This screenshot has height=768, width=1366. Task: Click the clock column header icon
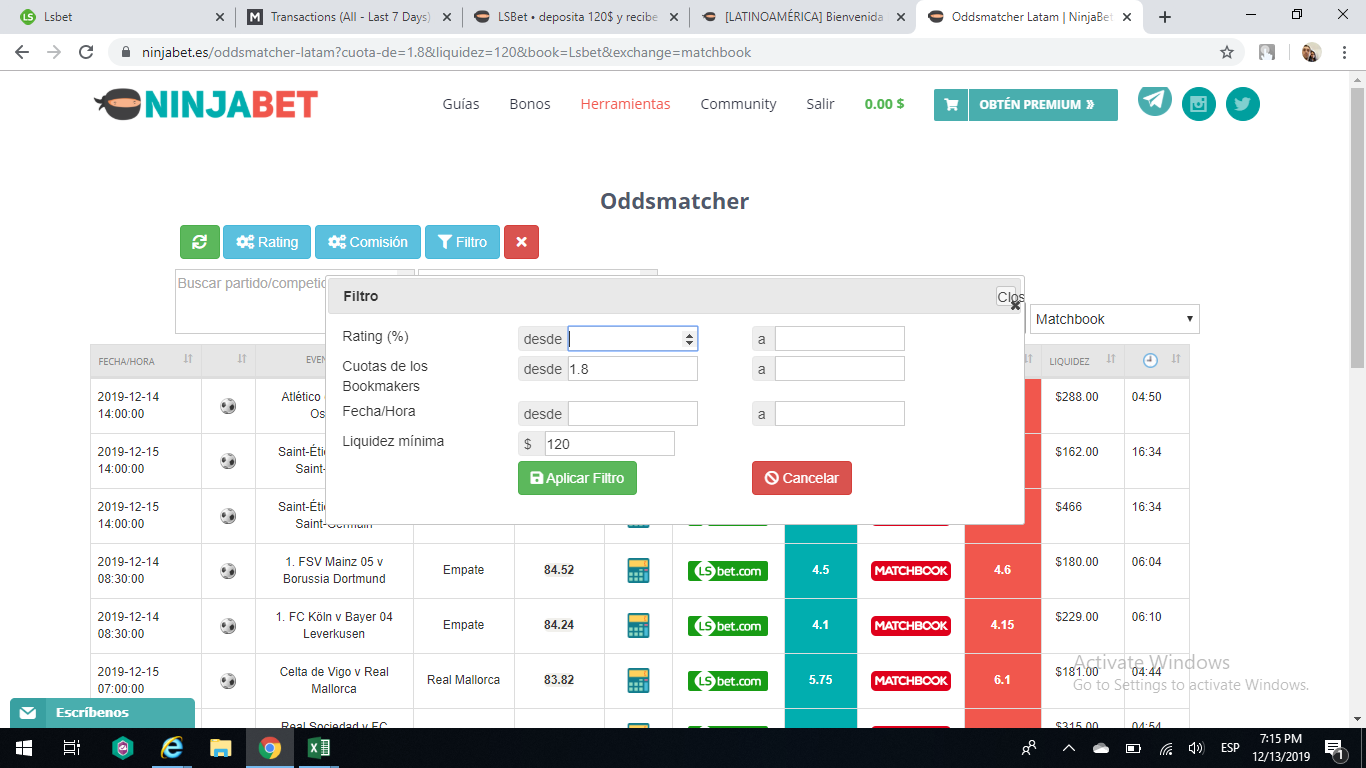tap(1150, 360)
